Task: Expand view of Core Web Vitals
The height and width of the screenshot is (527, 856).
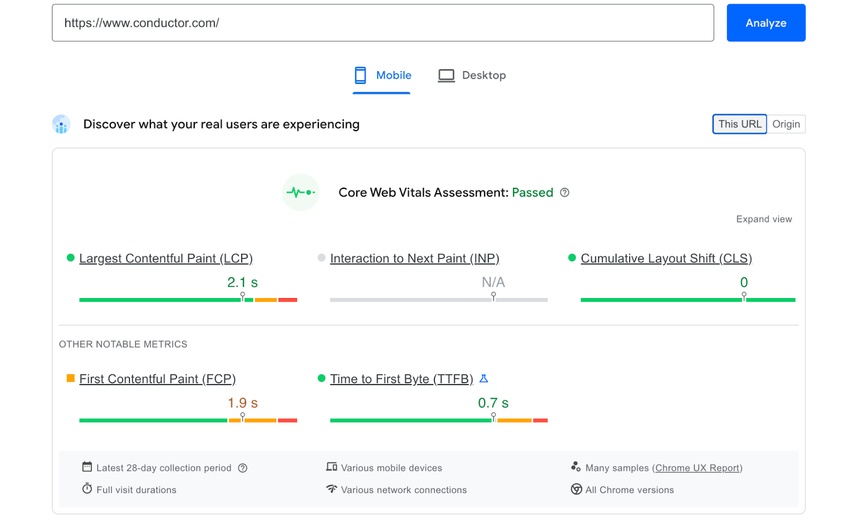Action: pos(764,219)
